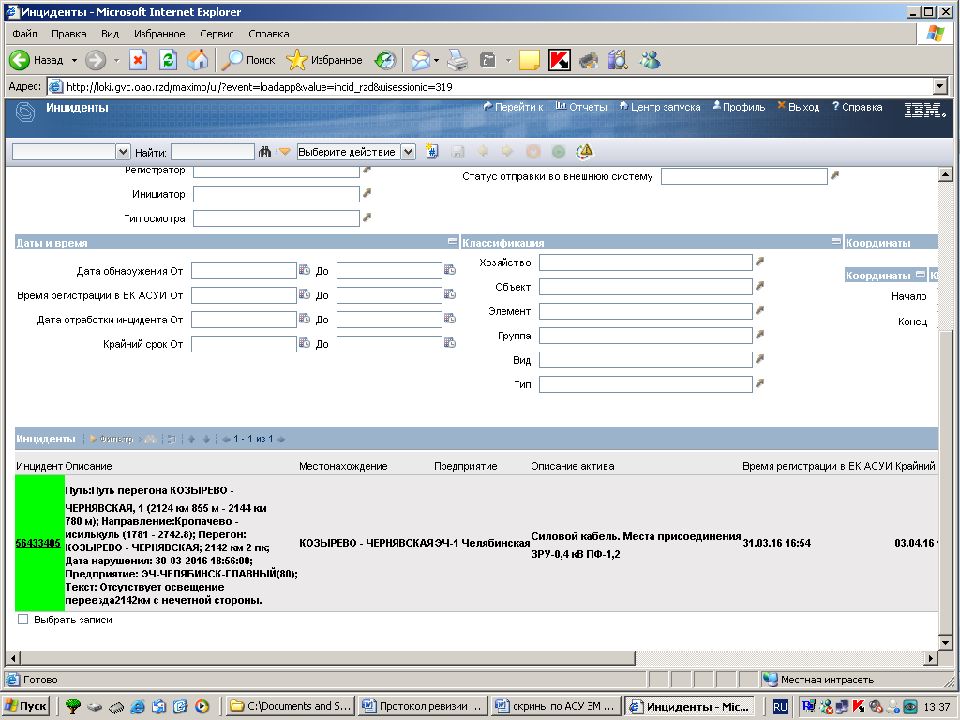Open the Правка menu
The image size is (960, 720).
(69, 34)
